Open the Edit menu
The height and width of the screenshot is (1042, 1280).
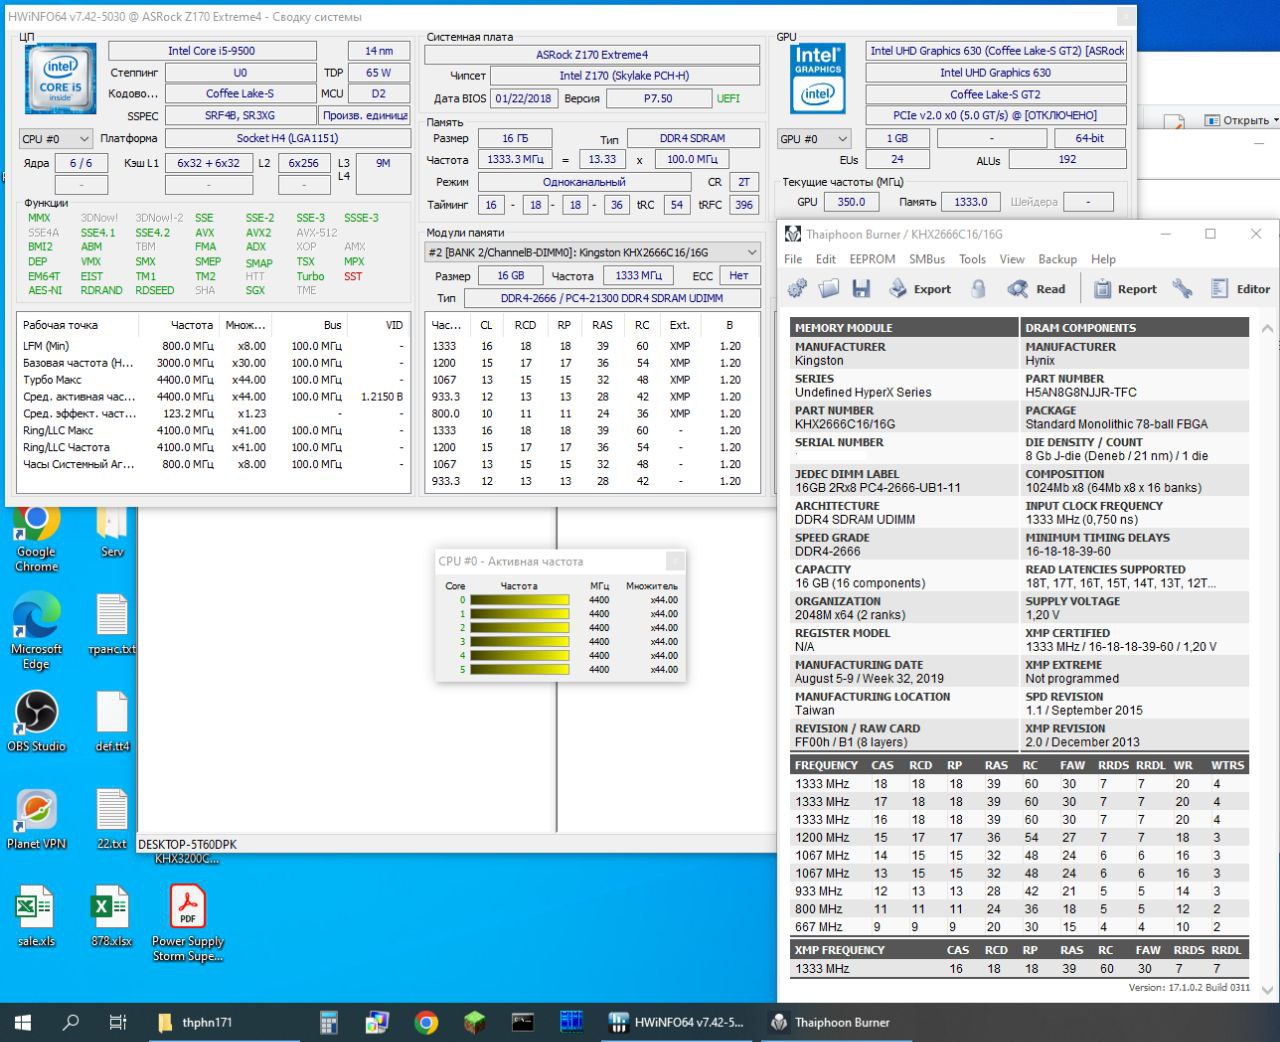click(826, 259)
